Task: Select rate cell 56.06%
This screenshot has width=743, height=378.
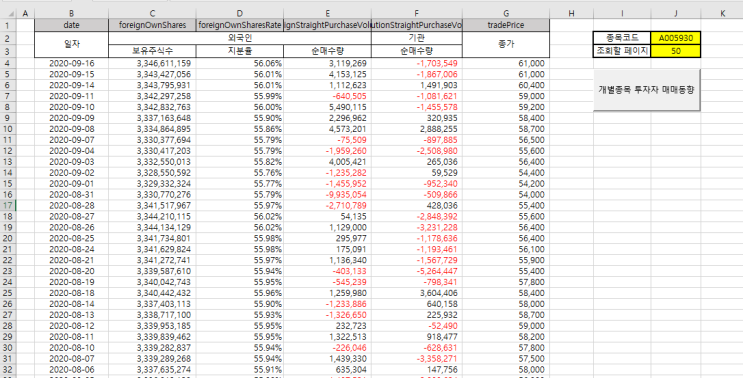Action: click(x=239, y=63)
